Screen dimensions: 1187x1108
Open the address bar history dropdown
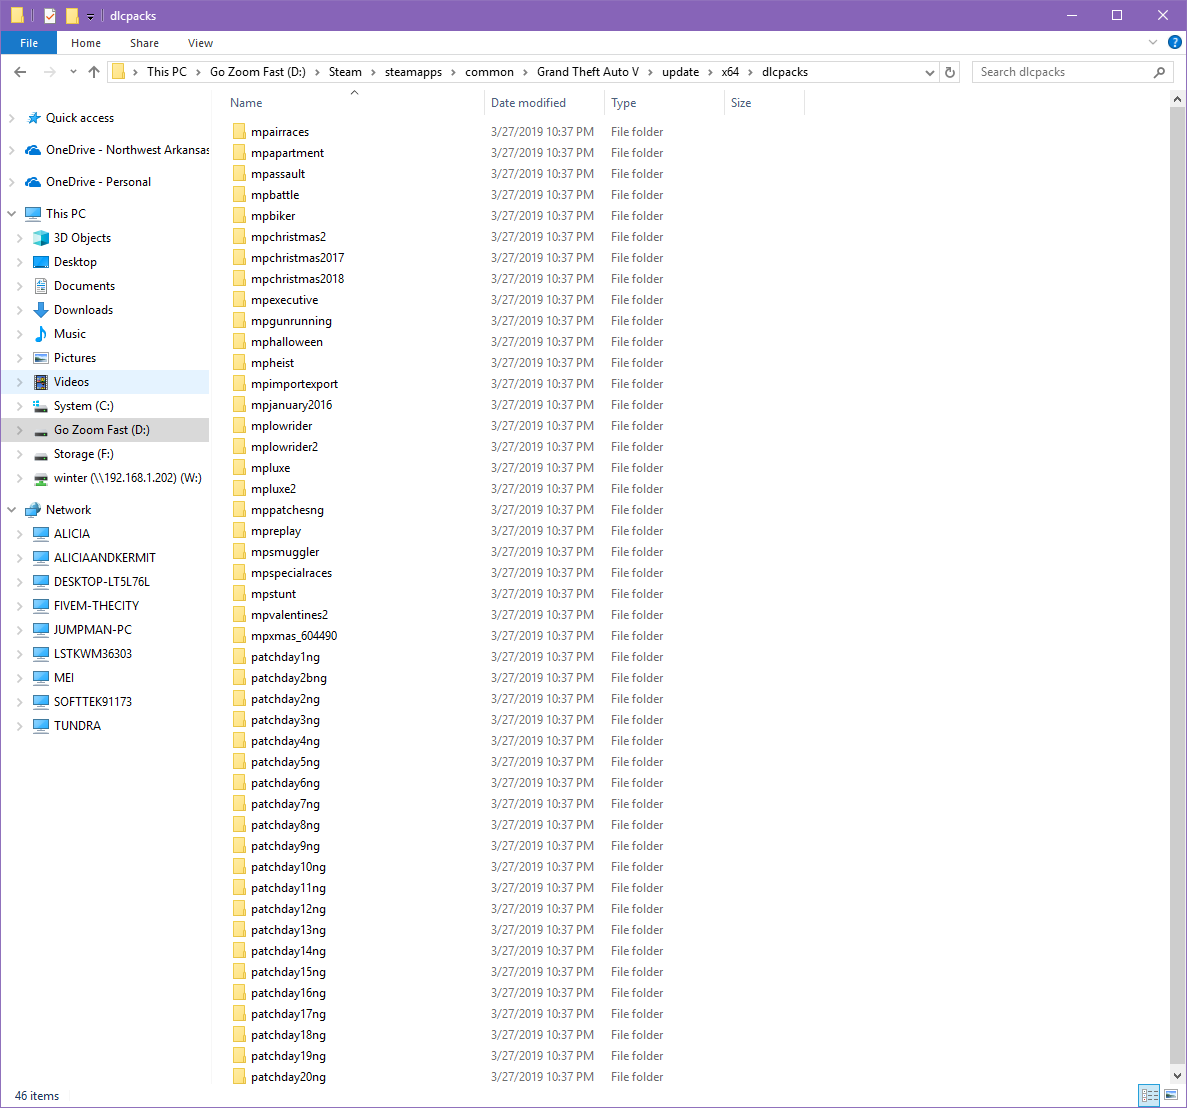coord(930,72)
